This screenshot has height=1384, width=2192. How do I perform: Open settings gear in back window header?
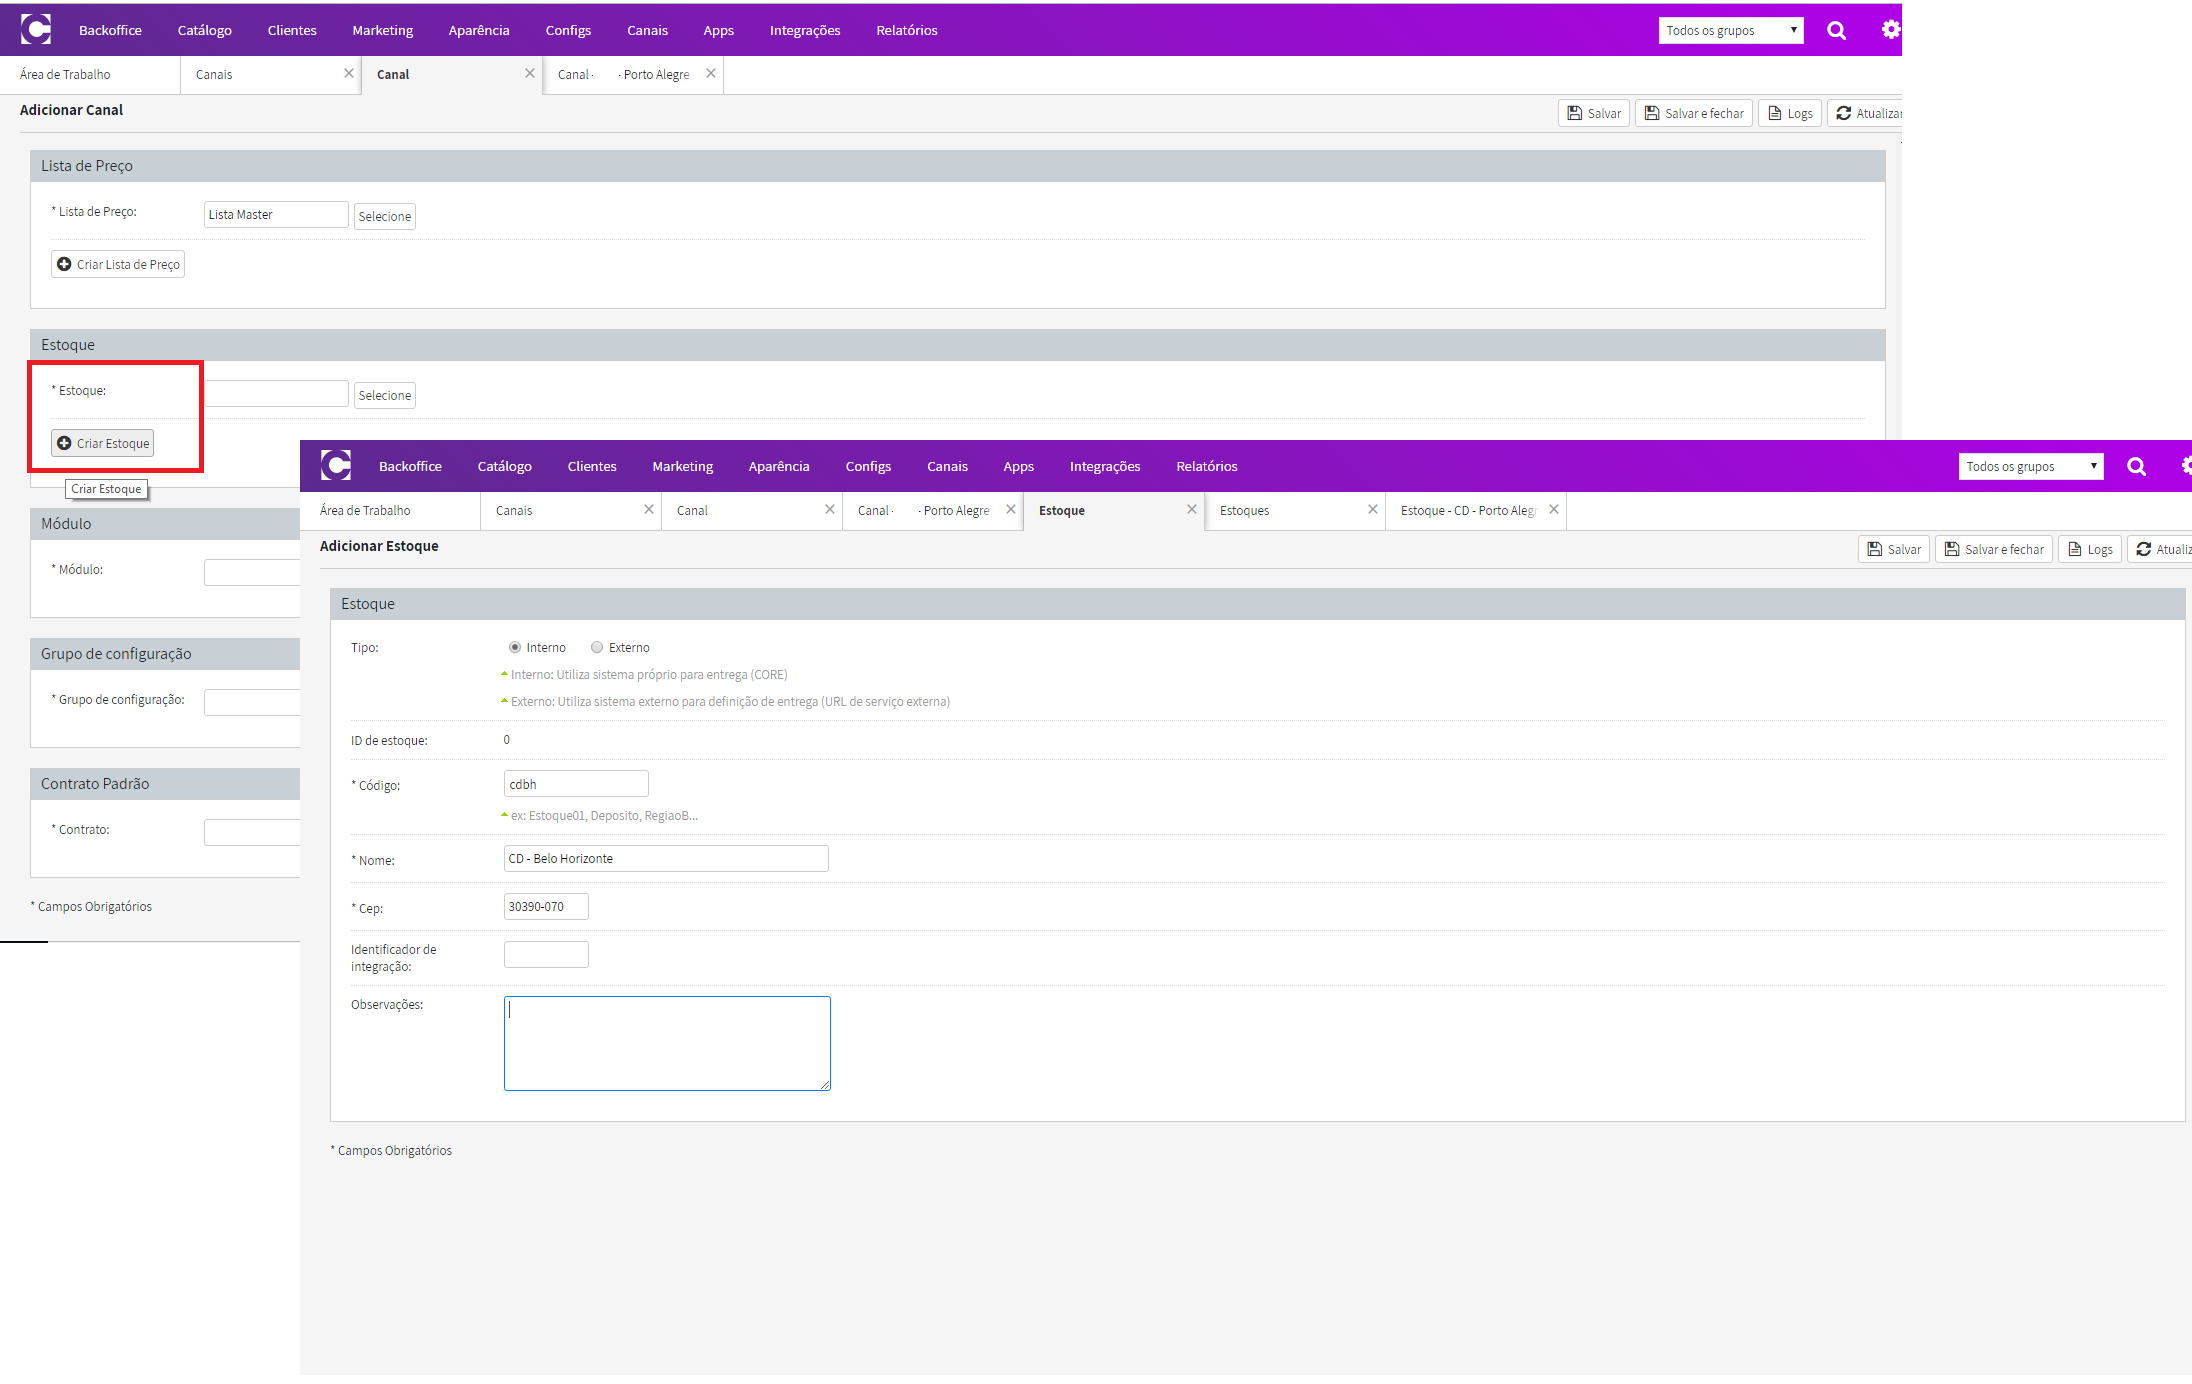[1890, 30]
